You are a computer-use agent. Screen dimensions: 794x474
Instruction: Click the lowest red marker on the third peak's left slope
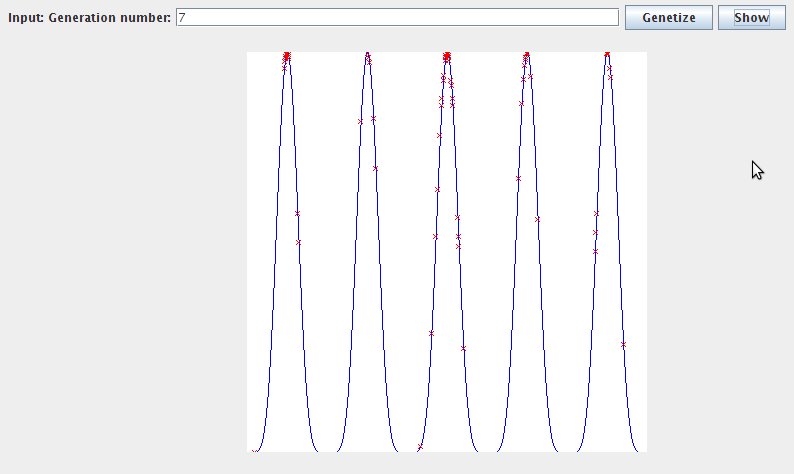(432, 333)
